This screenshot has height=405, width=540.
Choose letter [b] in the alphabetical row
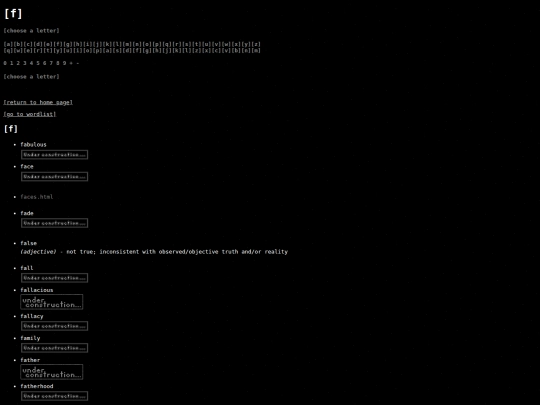[18, 44]
